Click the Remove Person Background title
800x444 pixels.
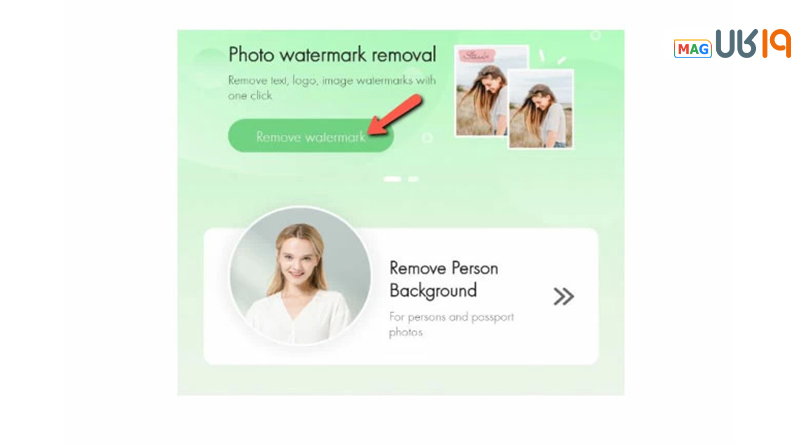tap(443, 279)
